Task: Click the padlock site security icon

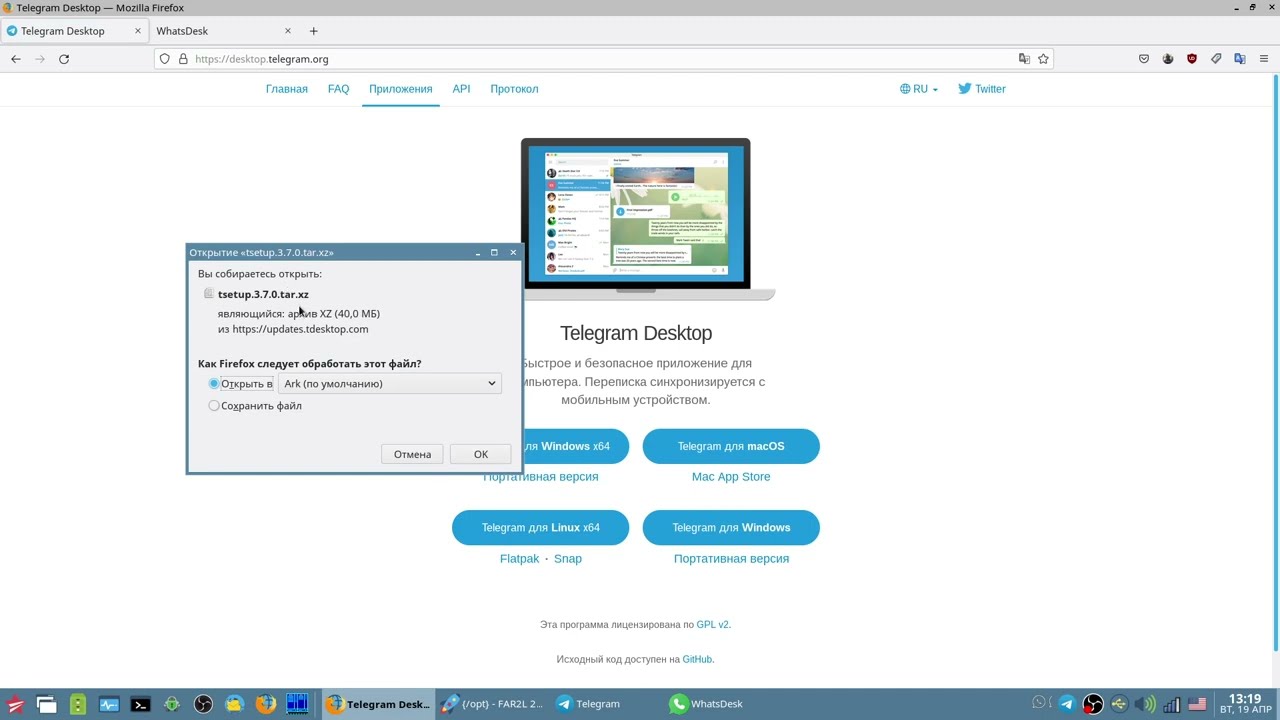Action: point(183,59)
